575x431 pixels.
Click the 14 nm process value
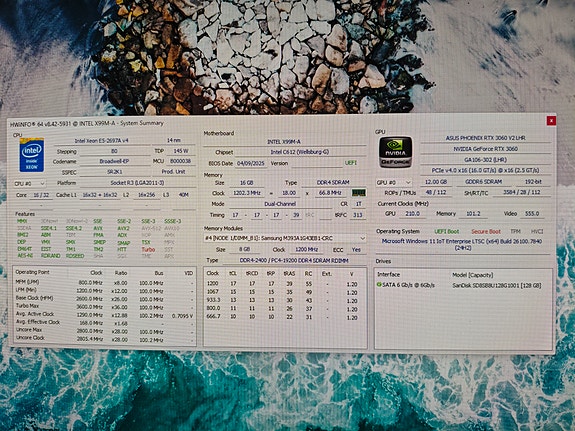[173, 140]
